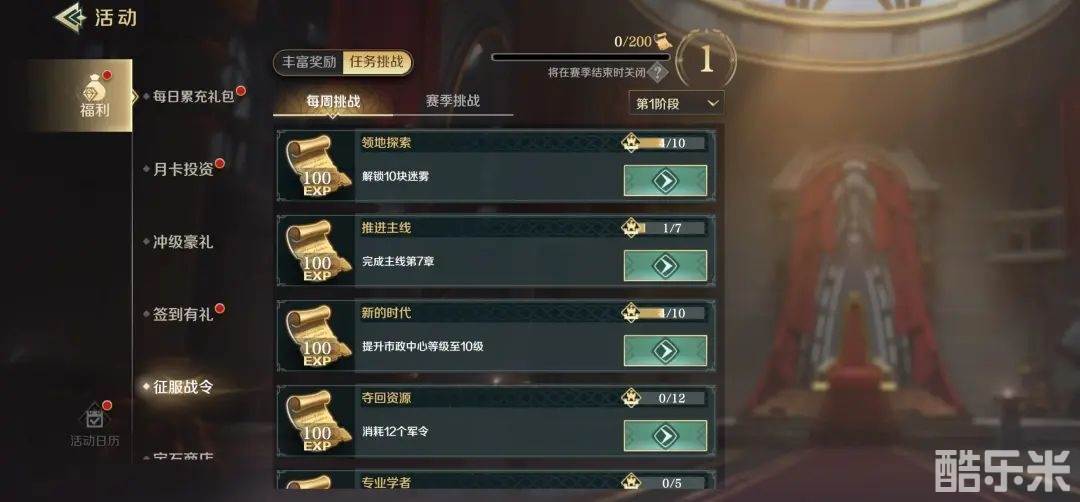Image resolution: width=1080 pixels, height=502 pixels.
Task: Click the back arrow beside 活动
Action: (x=71, y=17)
